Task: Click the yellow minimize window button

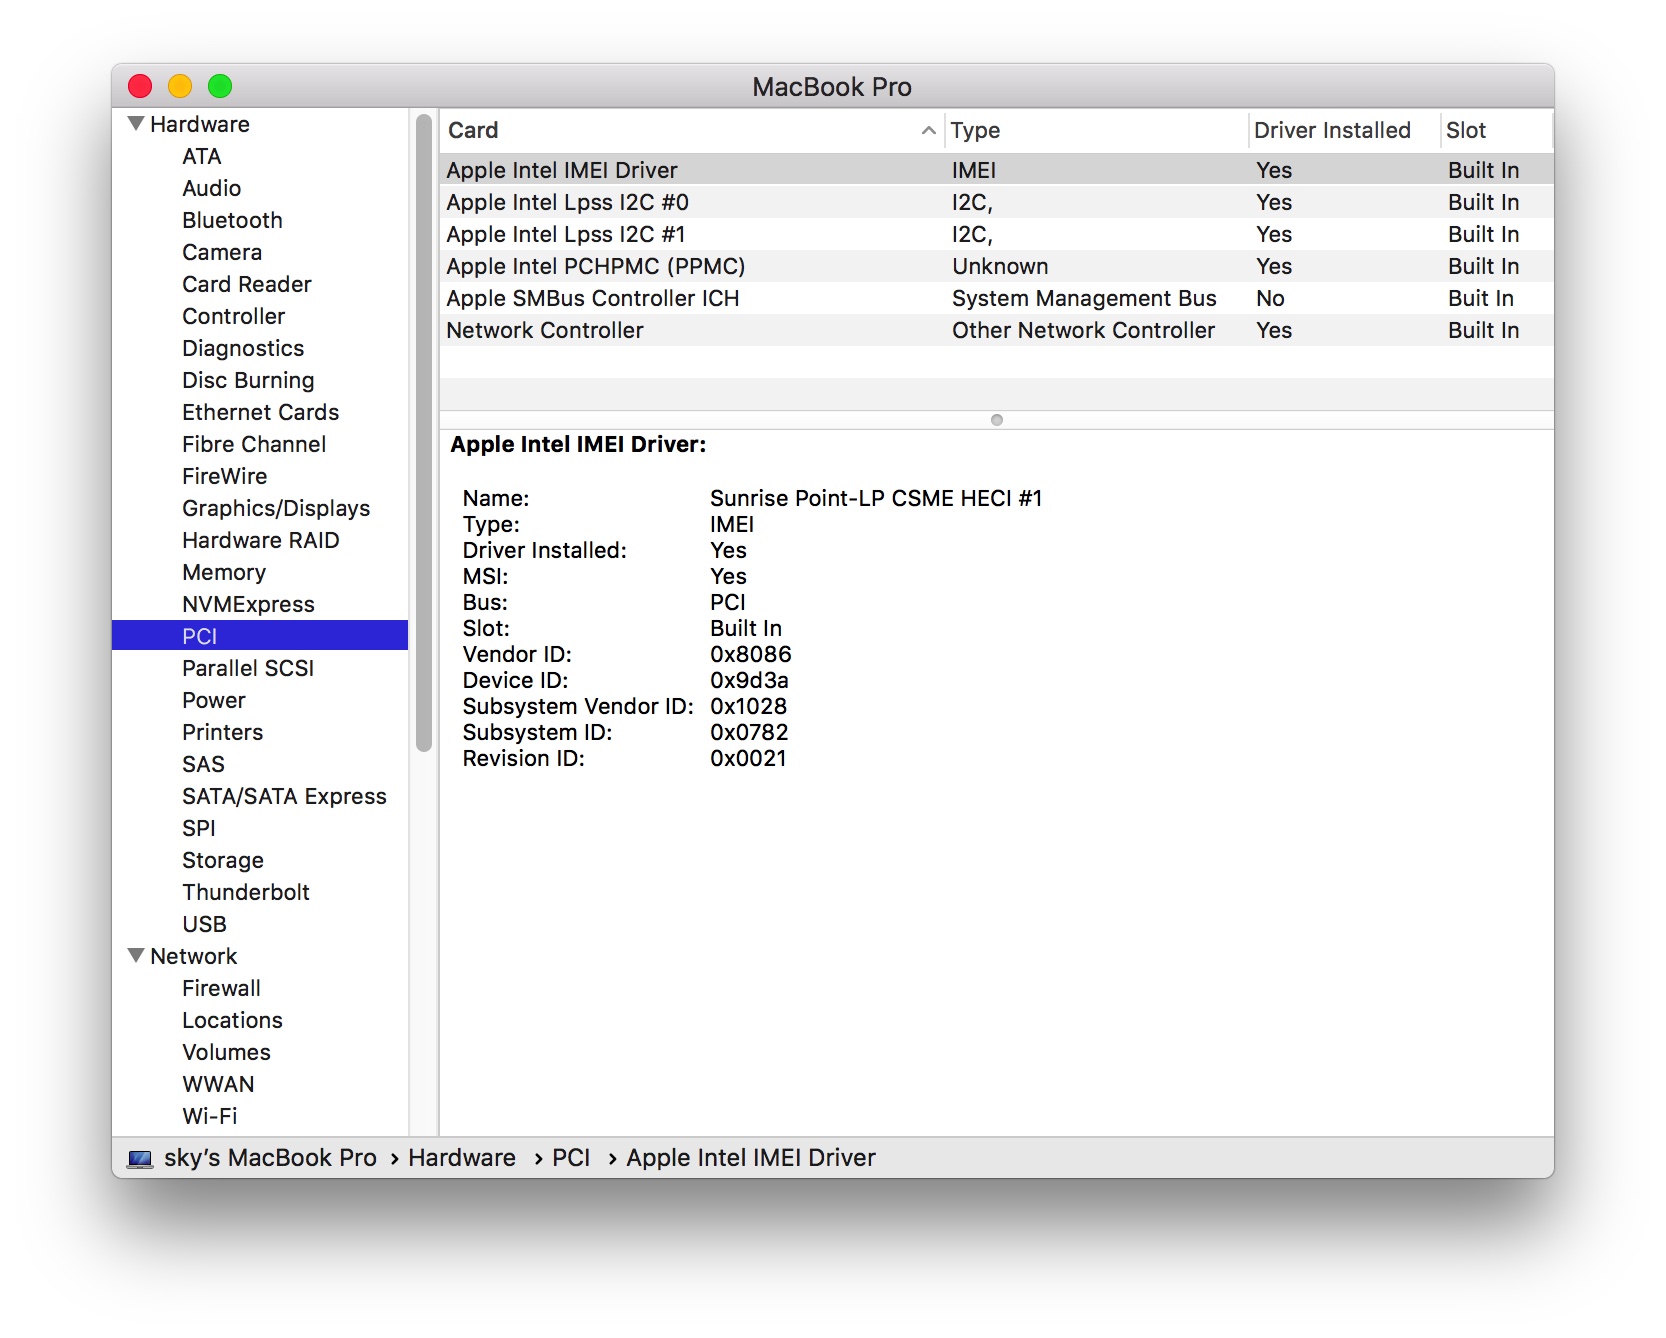Action: (180, 86)
